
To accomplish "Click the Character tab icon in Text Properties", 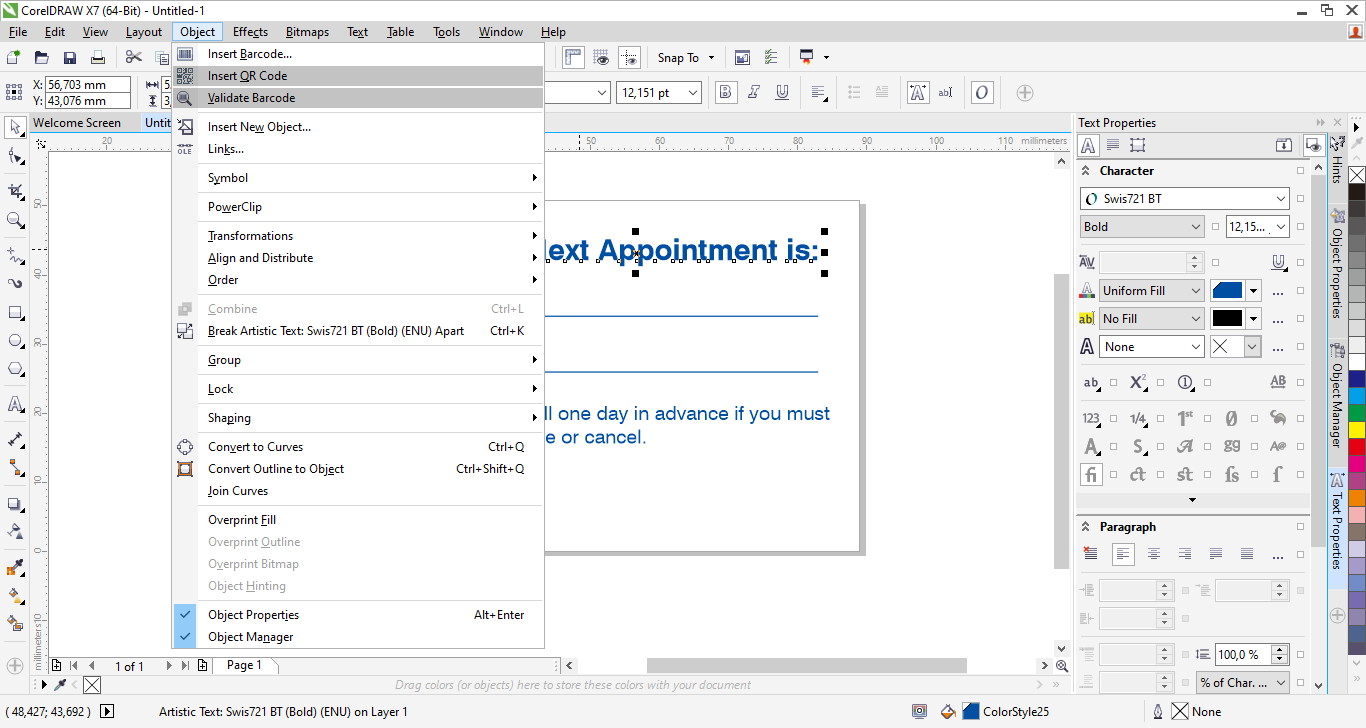I will [x=1089, y=145].
